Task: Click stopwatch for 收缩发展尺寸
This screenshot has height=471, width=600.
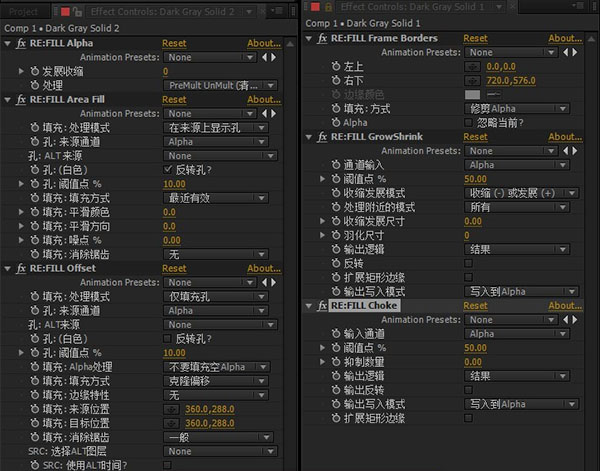Action: point(336,221)
